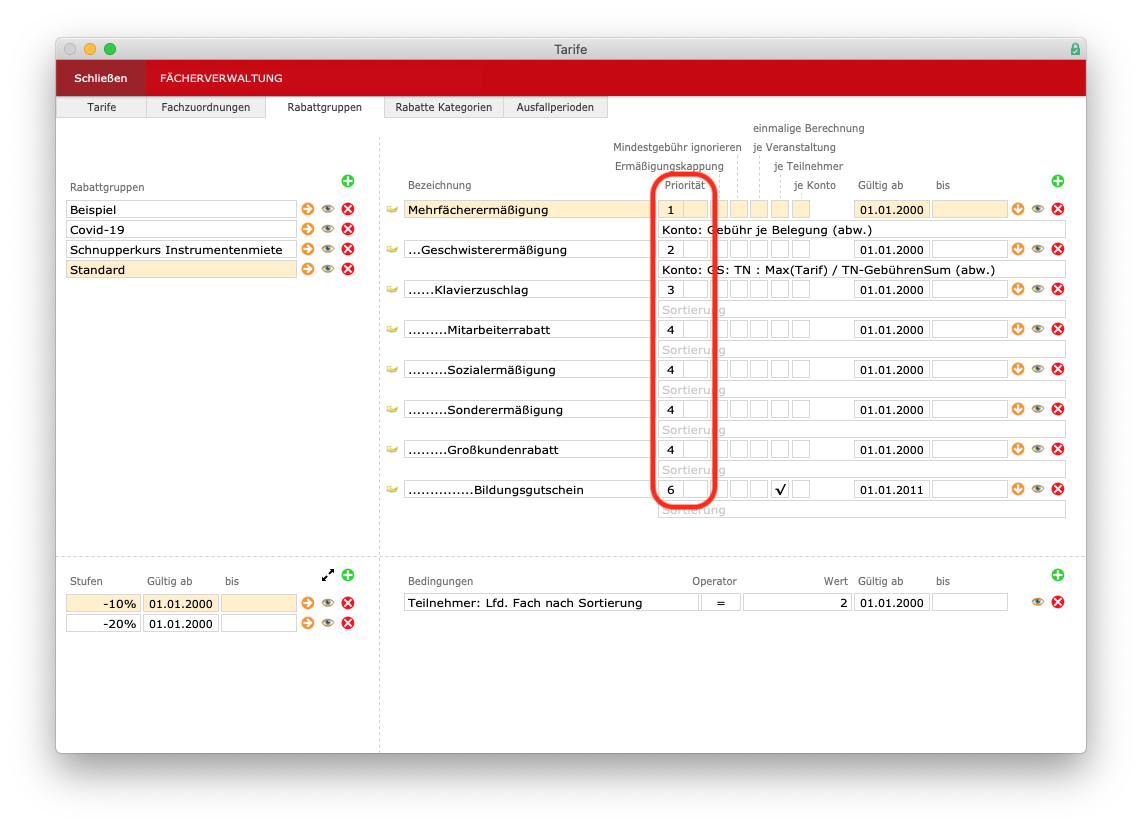Expand Geschwisterermäßigung with orange down arrow

pos(1018,249)
